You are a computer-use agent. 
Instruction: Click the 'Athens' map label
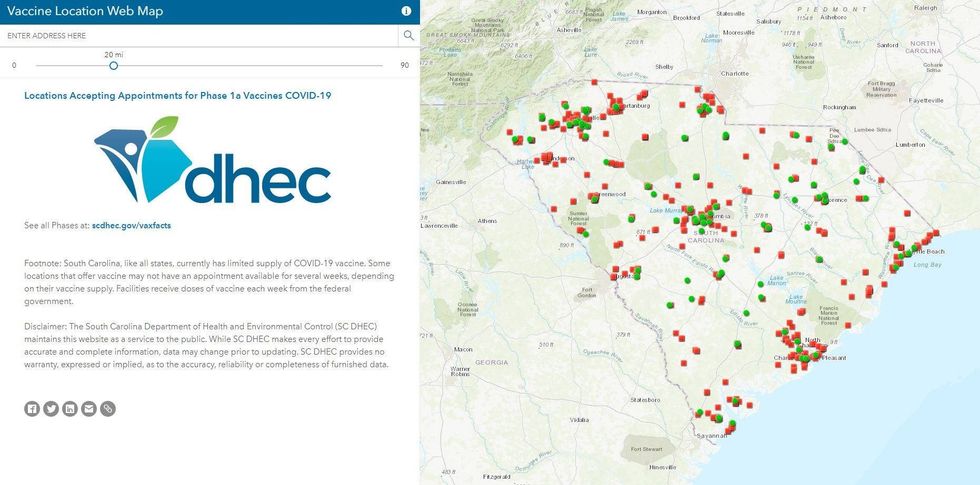tap(487, 221)
